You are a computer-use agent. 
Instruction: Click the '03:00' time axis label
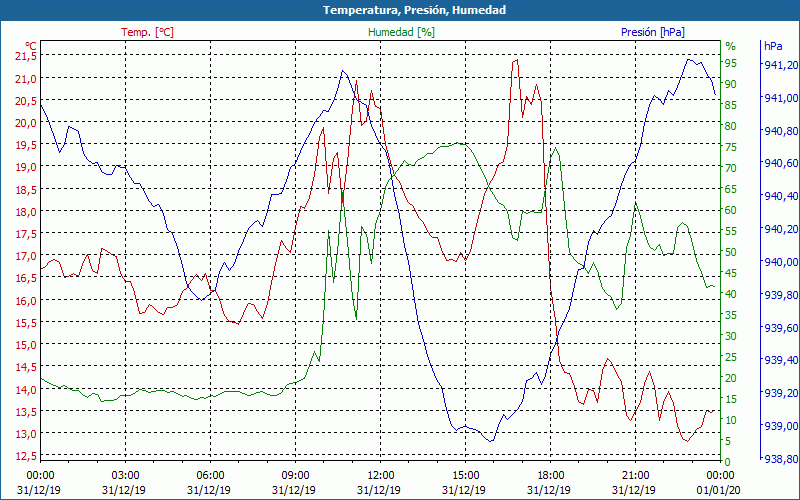(x=125, y=476)
